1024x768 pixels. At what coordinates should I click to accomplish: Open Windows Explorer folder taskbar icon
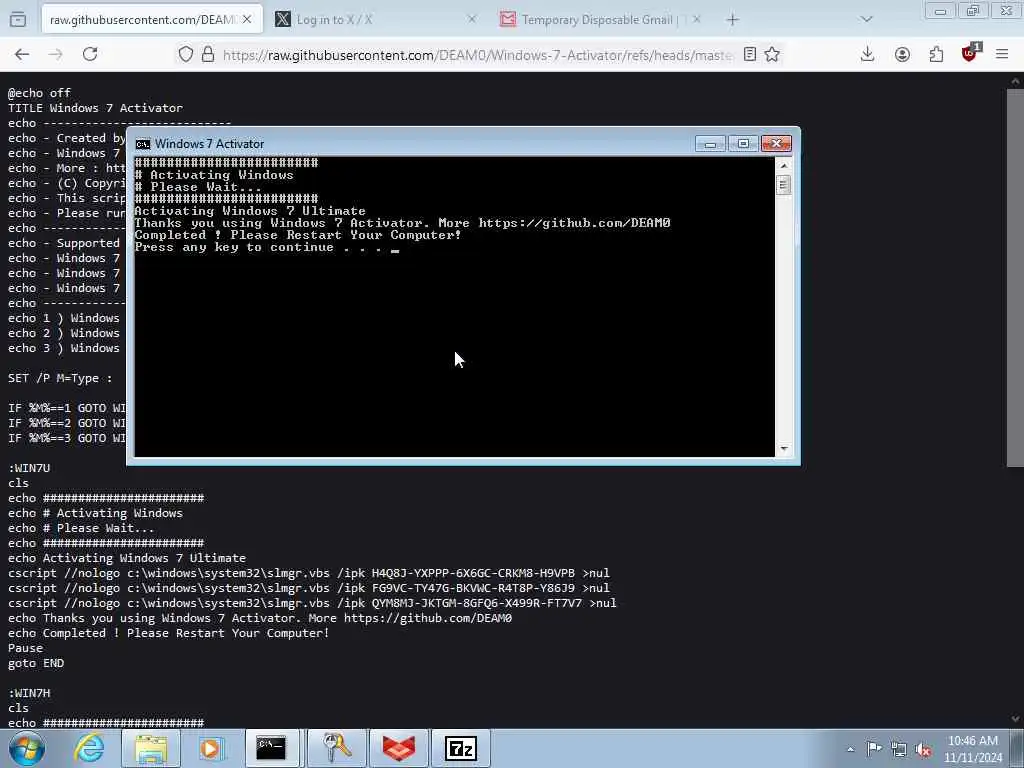click(151, 748)
